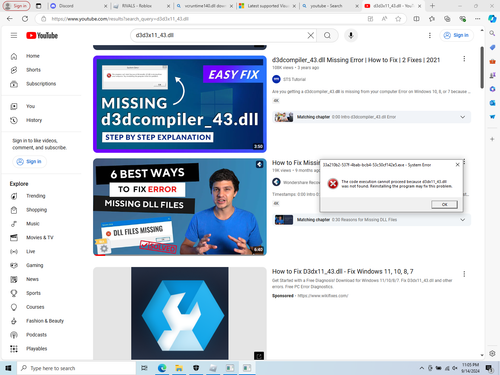Switch to the vcruntime140.dll tab

(x=204, y=6)
